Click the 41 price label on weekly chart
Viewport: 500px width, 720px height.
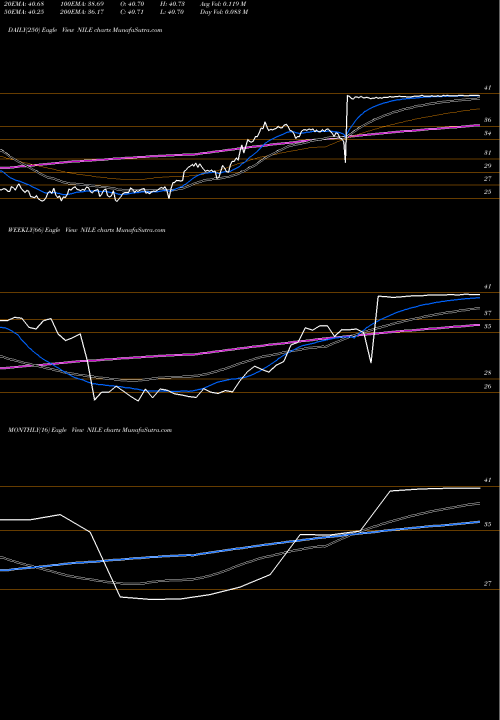488,287
